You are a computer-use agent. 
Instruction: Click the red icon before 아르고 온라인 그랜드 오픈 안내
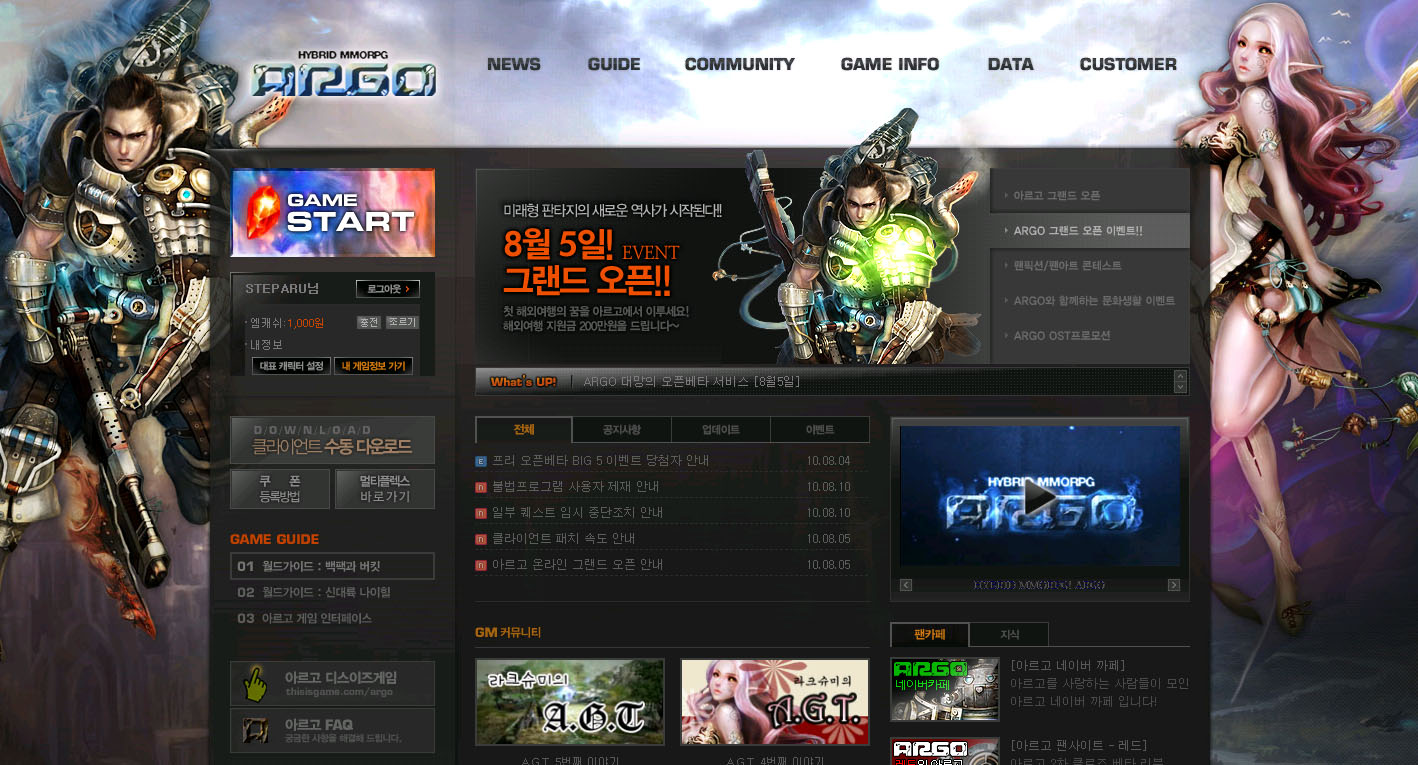click(x=481, y=565)
